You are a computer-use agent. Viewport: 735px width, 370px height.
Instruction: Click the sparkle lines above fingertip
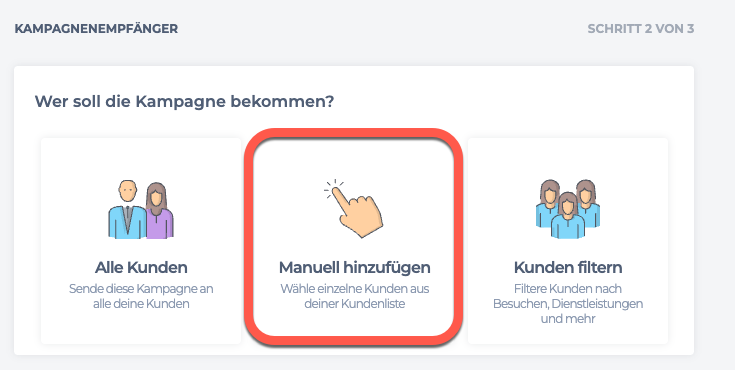333,186
